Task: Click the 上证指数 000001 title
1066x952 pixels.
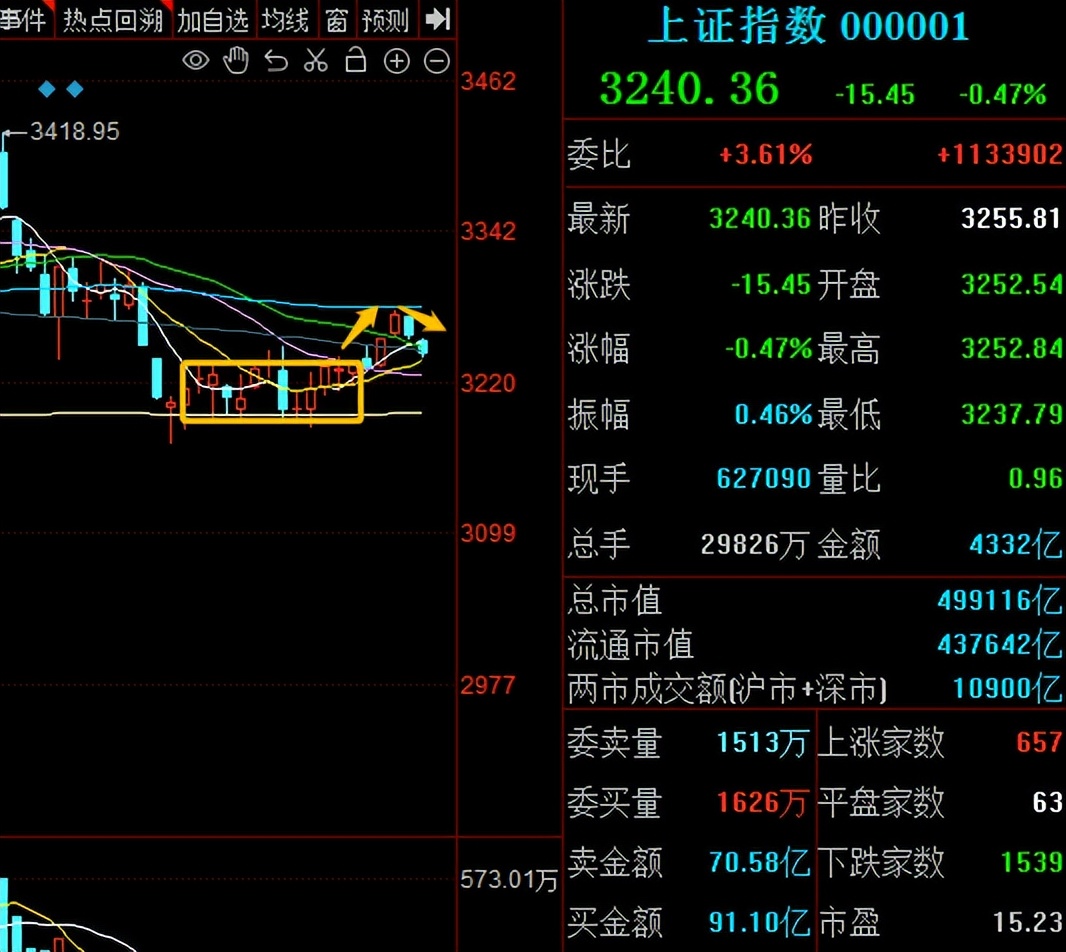Action: point(808,27)
